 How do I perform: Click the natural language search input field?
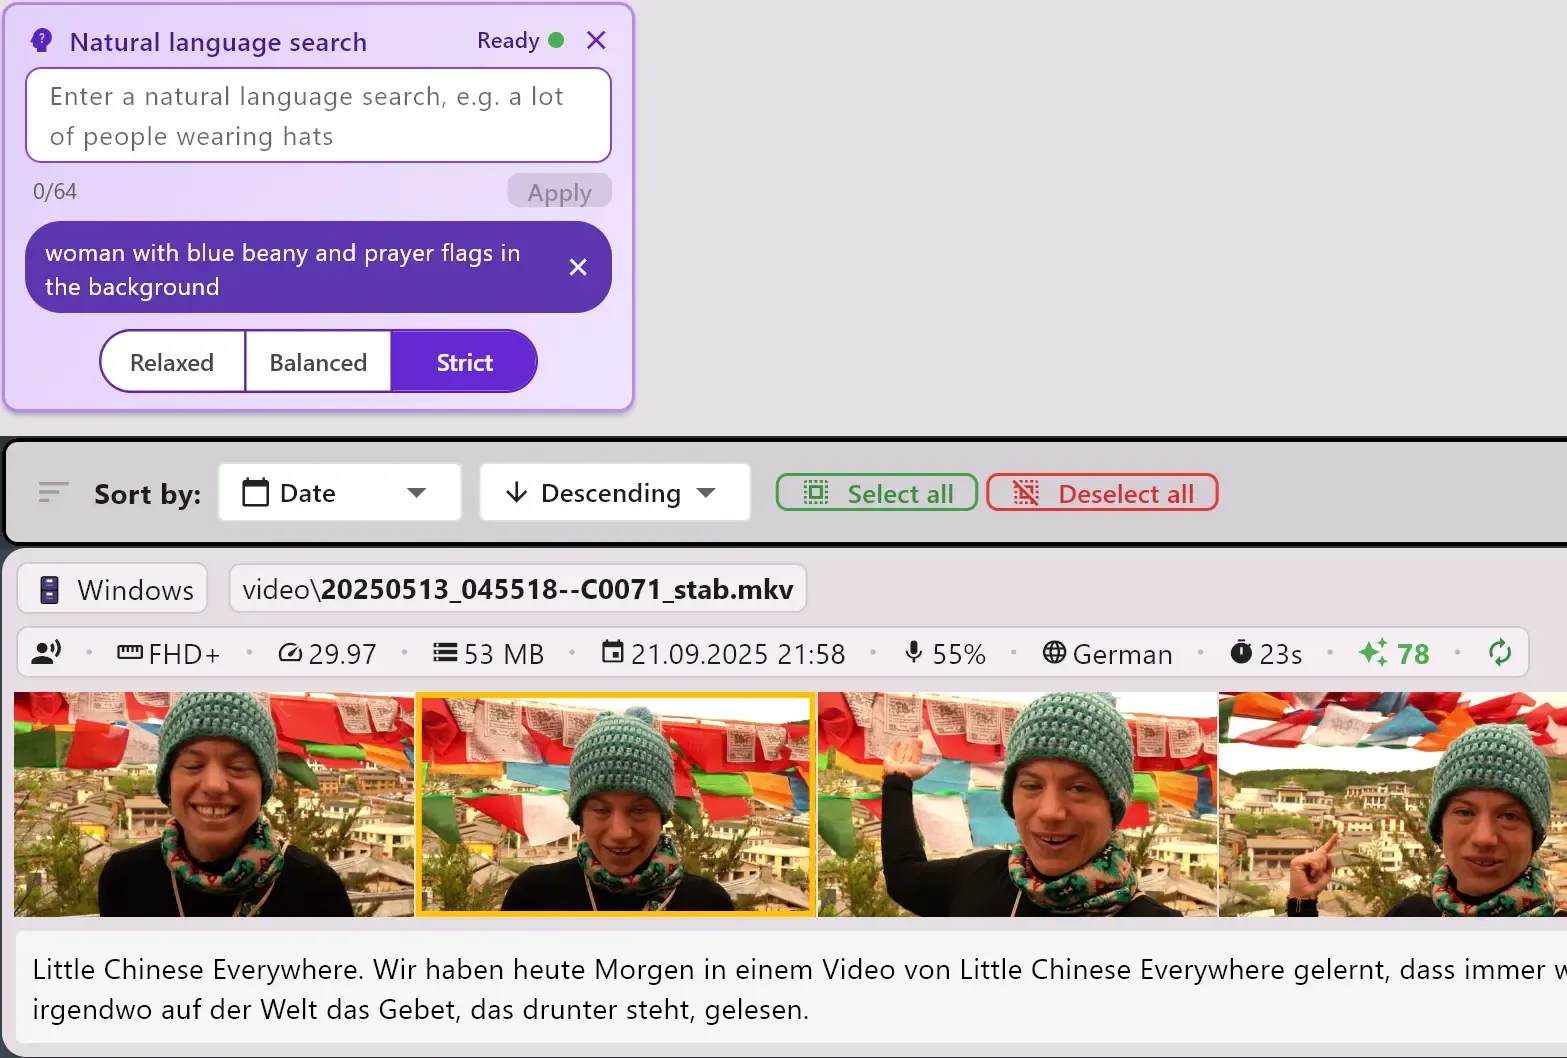tap(318, 115)
